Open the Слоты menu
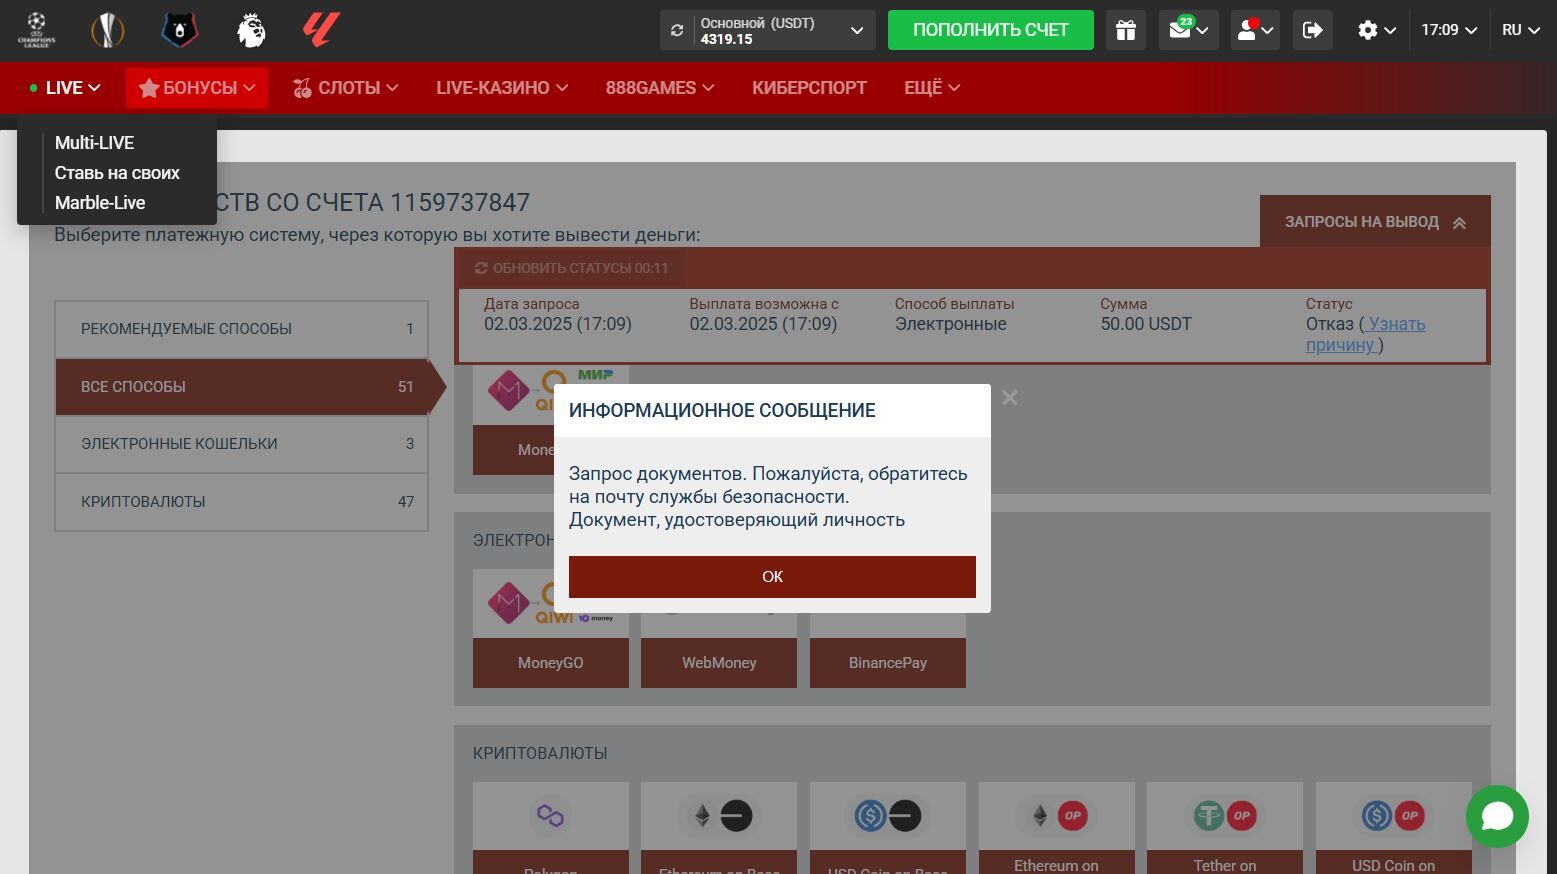Image resolution: width=1557 pixels, height=874 pixels. pyautogui.click(x=345, y=88)
